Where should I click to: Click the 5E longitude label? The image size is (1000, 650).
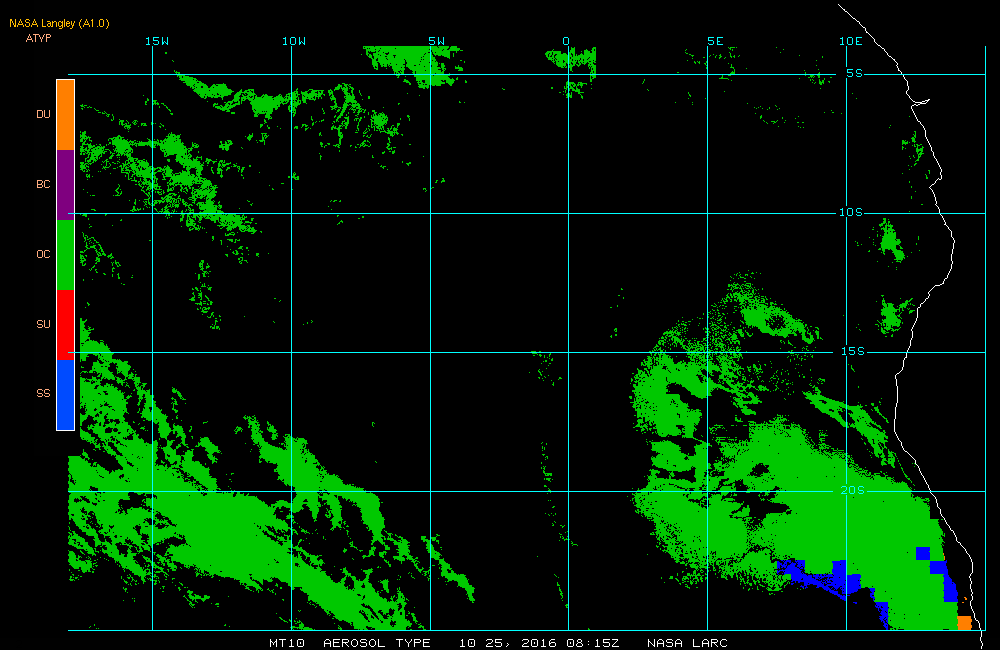(716, 41)
